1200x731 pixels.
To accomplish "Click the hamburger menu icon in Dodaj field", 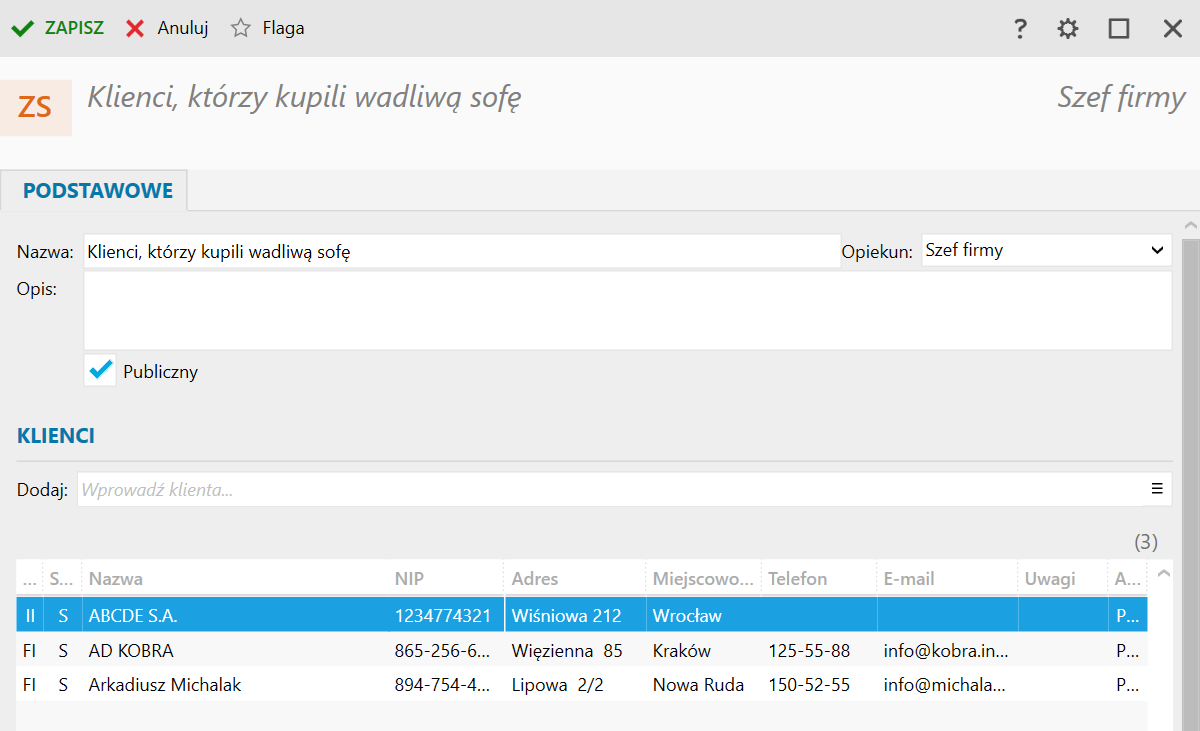I will pyautogui.click(x=1157, y=489).
